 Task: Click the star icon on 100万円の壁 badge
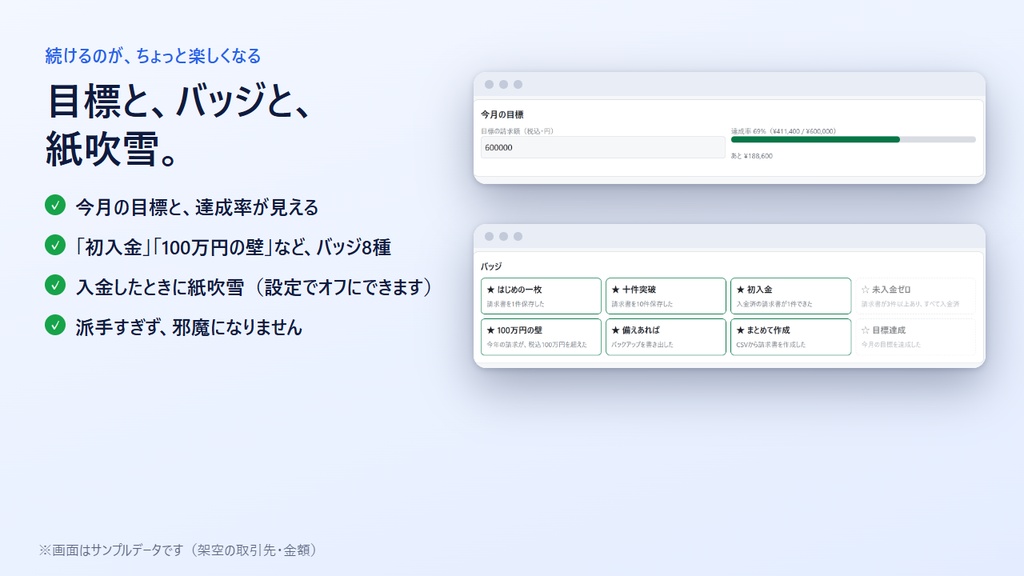pyautogui.click(x=490, y=330)
